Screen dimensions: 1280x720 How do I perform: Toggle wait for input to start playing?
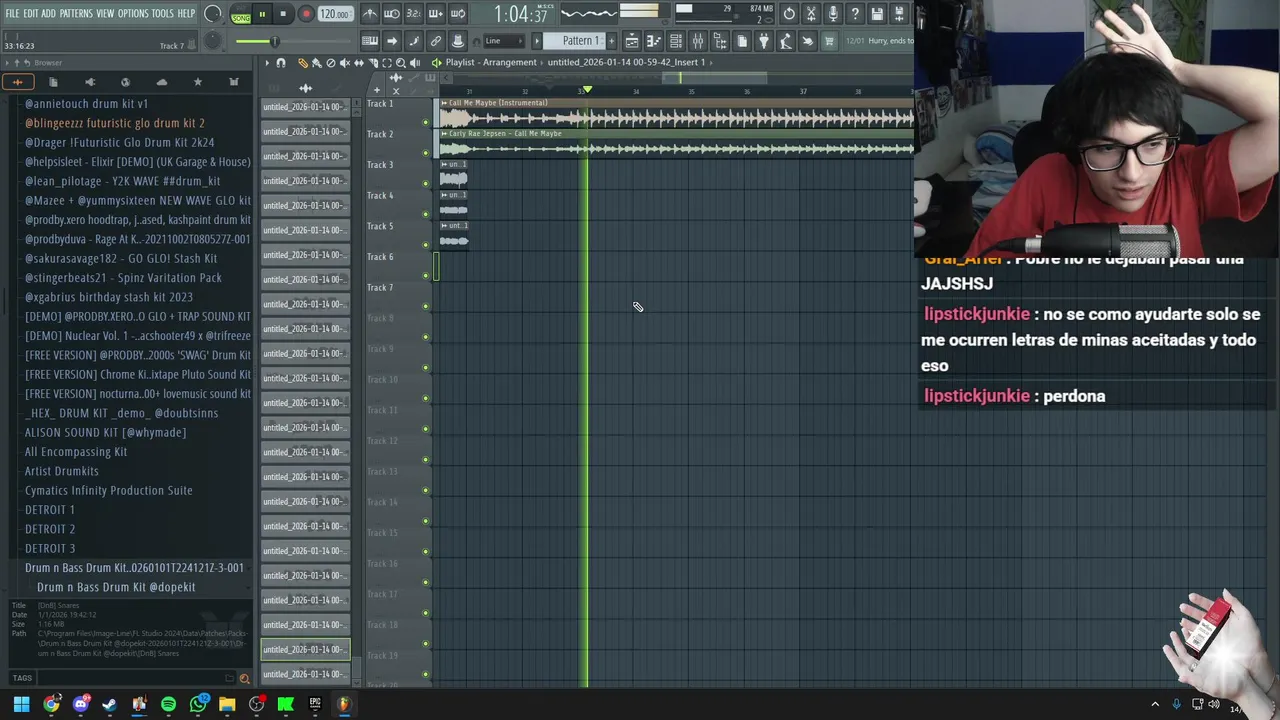pos(392,14)
